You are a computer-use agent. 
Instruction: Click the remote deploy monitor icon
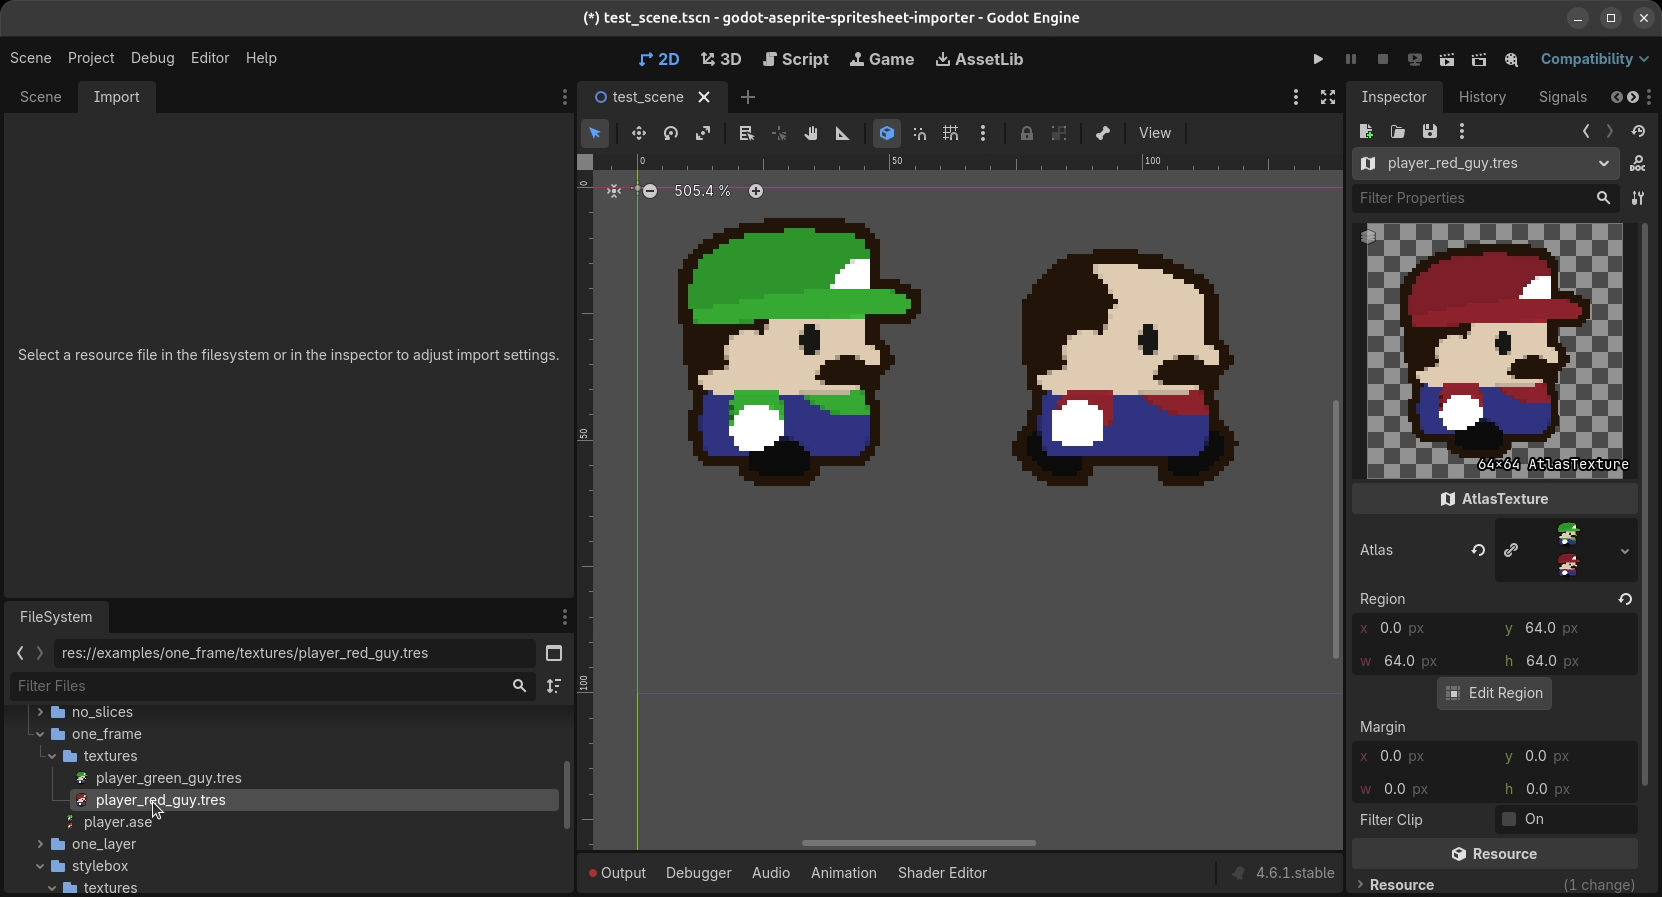tap(1415, 59)
